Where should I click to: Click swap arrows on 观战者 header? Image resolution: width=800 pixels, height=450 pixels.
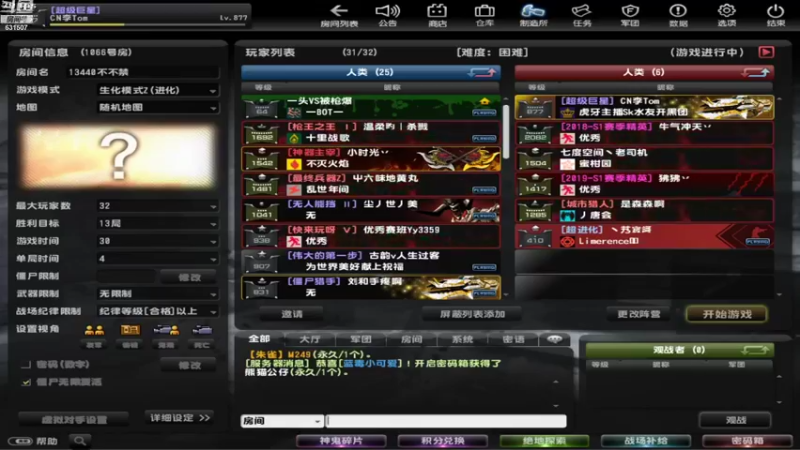755,350
